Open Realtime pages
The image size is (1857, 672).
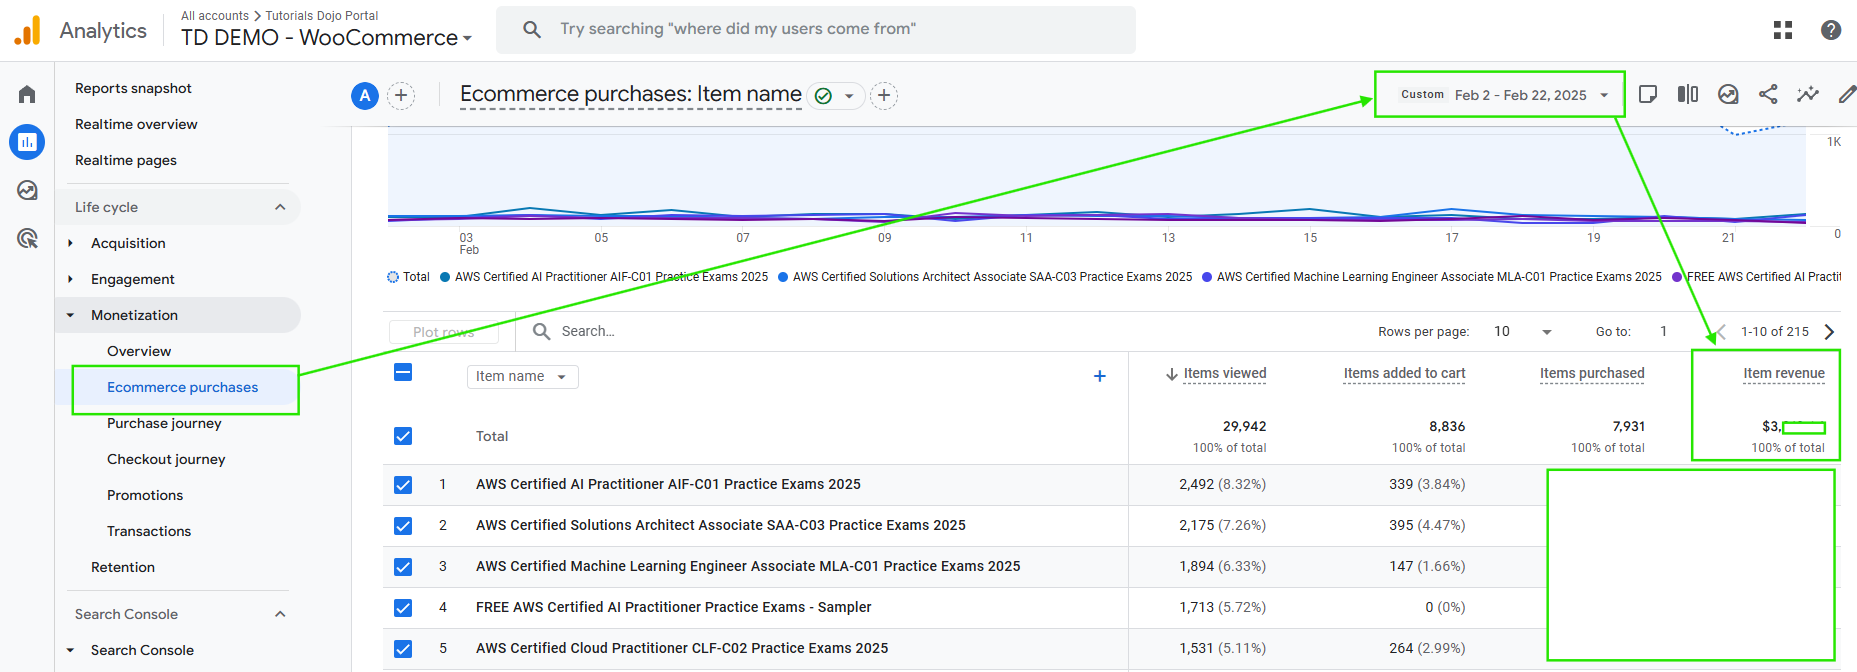tap(126, 160)
